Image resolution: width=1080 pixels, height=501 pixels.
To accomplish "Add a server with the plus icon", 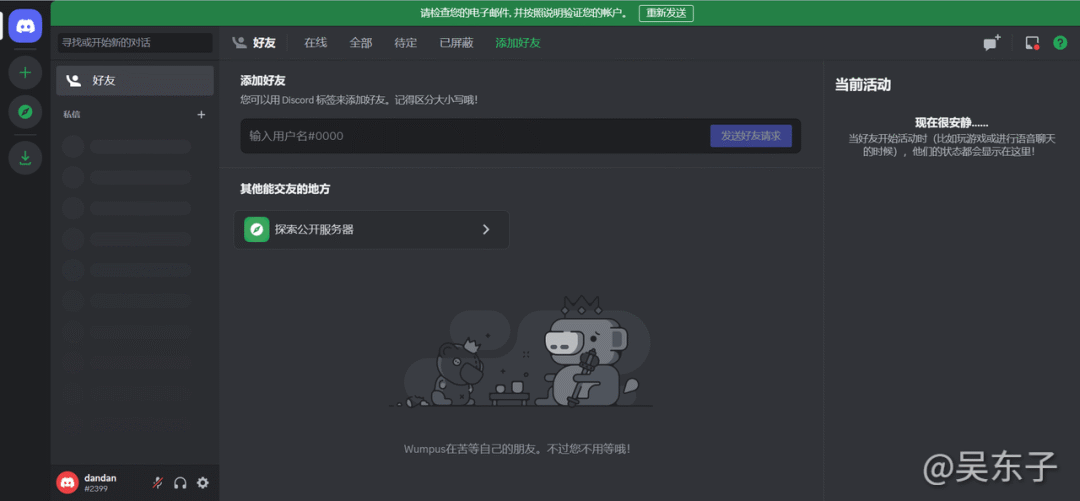I will pyautogui.click(x=25, y=72).
